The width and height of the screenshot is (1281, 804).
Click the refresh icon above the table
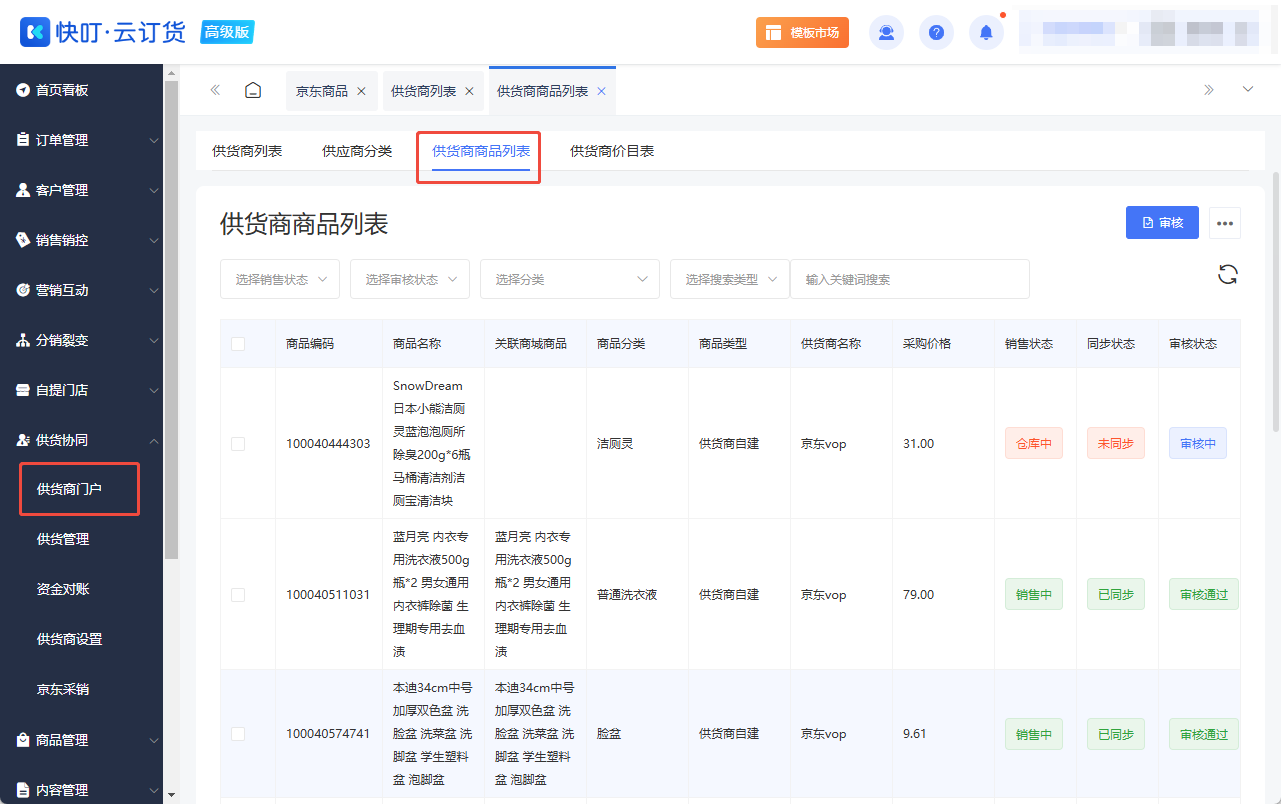click(1228, 275)
